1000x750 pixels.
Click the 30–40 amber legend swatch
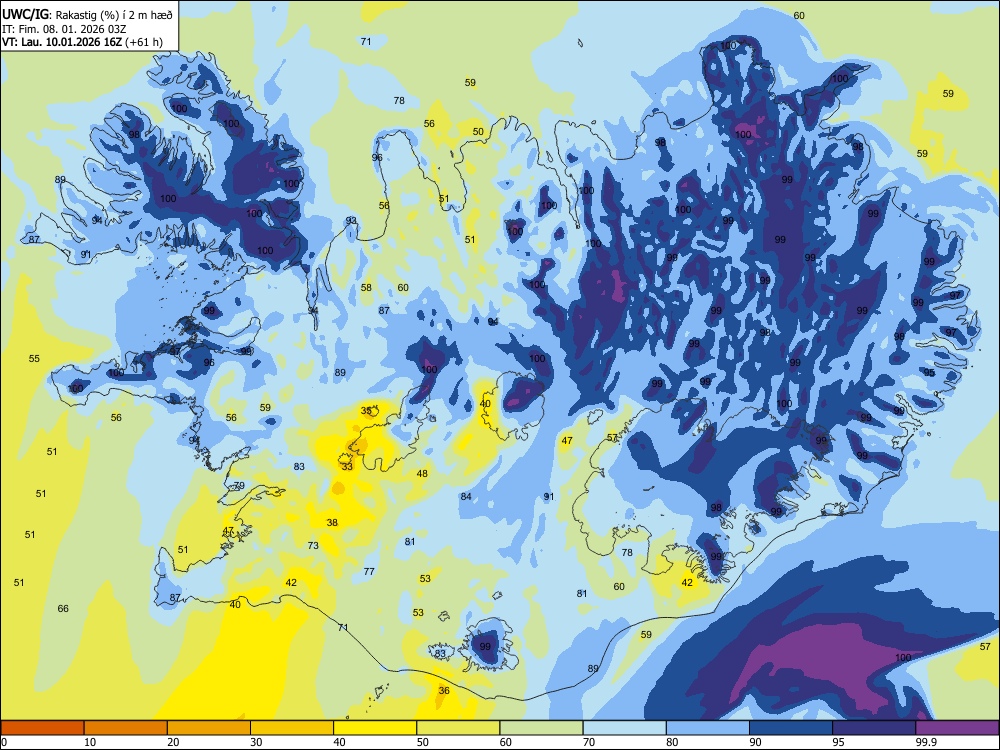click(292, 728)
